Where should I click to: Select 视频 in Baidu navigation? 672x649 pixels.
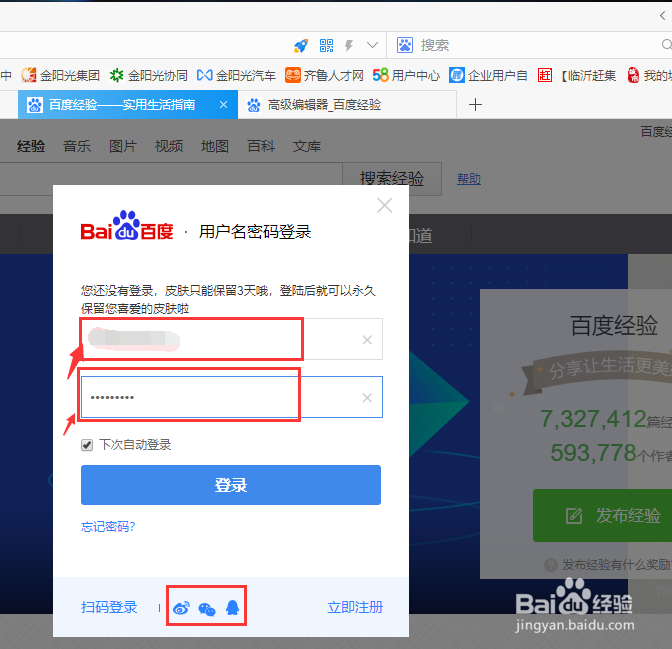point(169,146)
